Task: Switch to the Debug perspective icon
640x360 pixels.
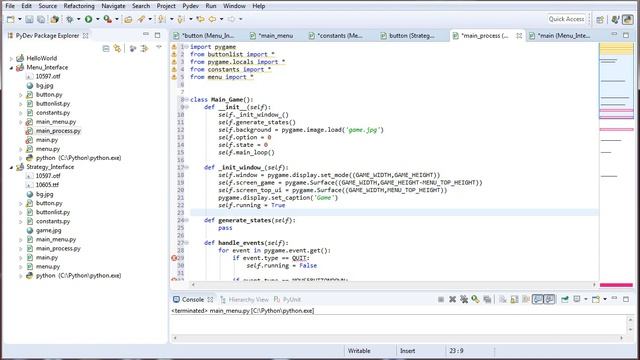Action: (x=615, y=19)
